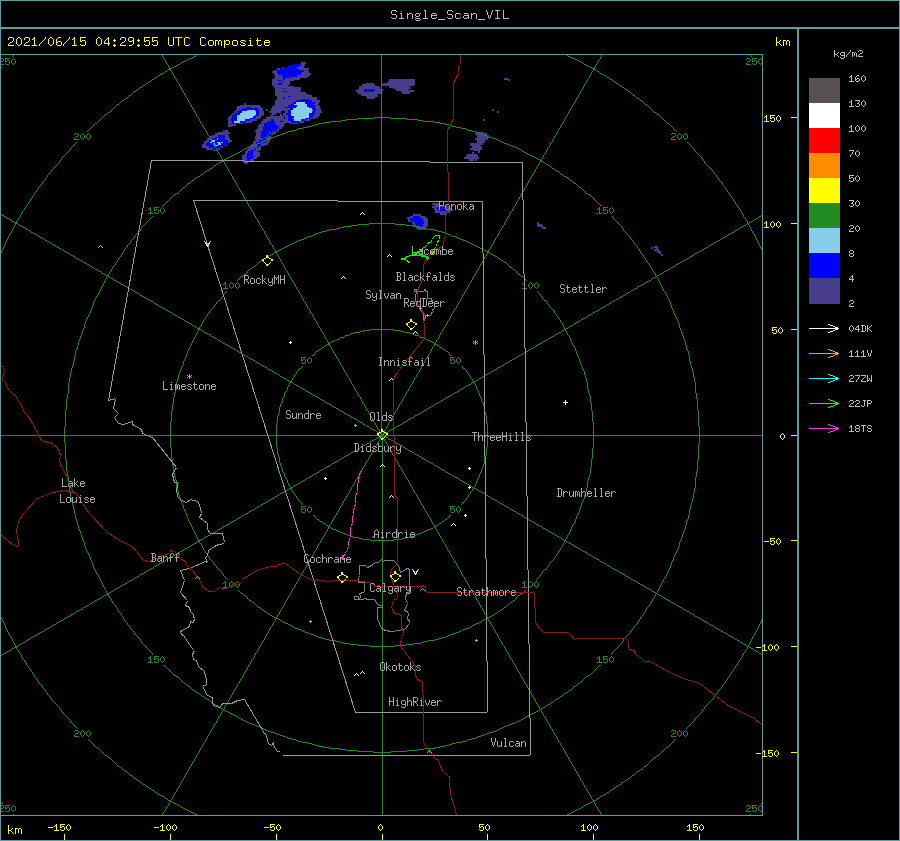
Task: Click the Didsbury town label
Action: point(377,448)
